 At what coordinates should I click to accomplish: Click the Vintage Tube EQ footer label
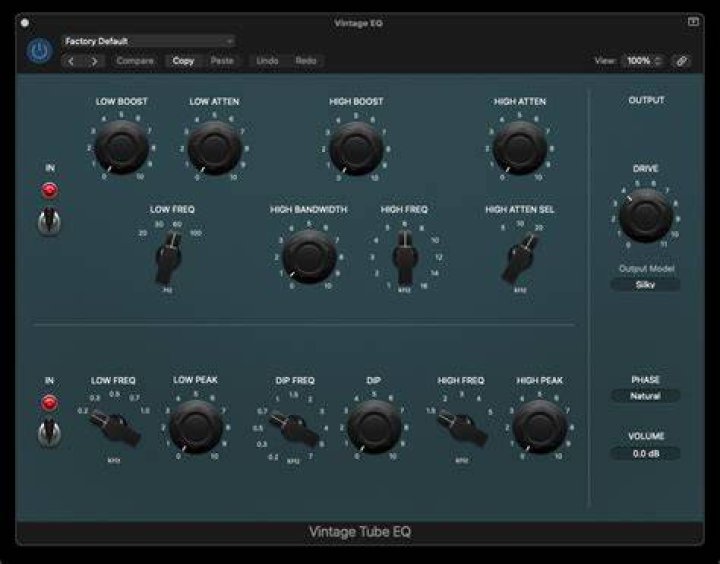click(360, 532)
